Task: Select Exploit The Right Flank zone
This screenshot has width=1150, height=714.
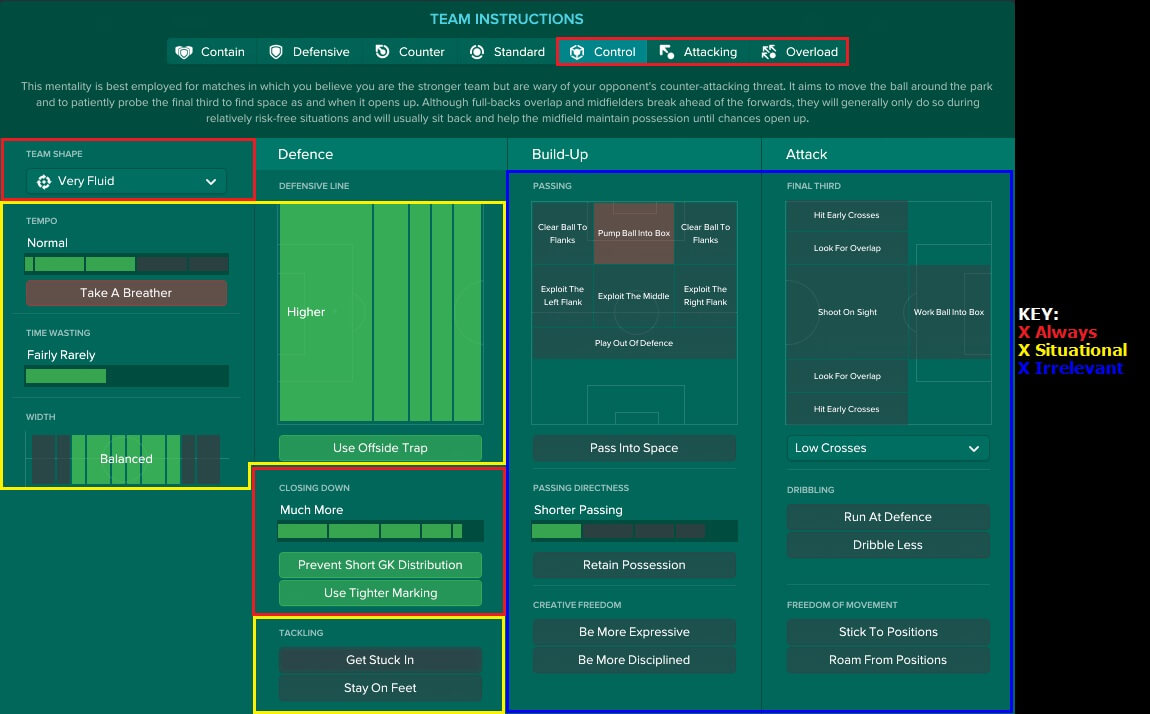Action: point(706,295)
